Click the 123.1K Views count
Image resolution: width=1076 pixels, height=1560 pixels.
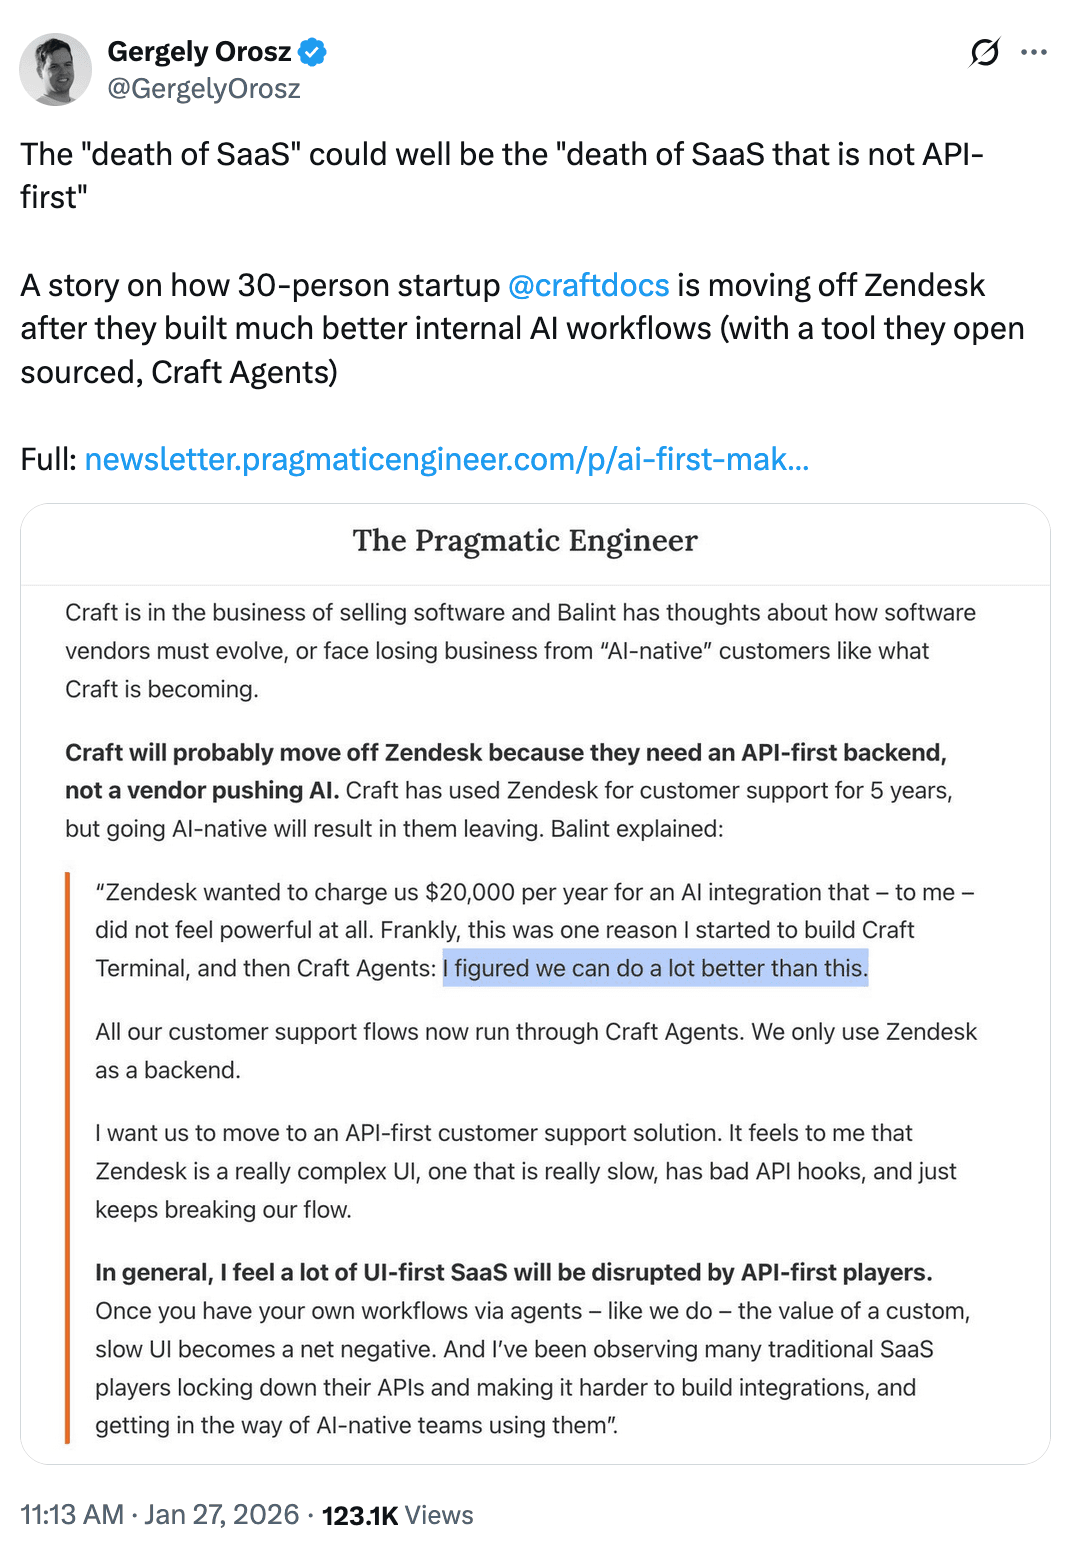click(397, 1516)
